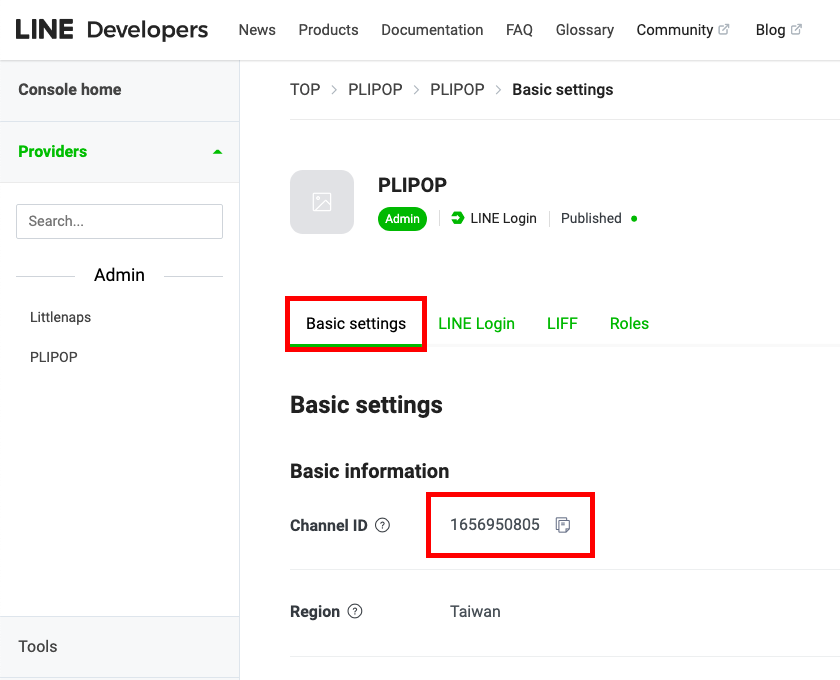Click the green Admin role badge
The height and width of the screenshot is (680, 840).
(402, 219)
